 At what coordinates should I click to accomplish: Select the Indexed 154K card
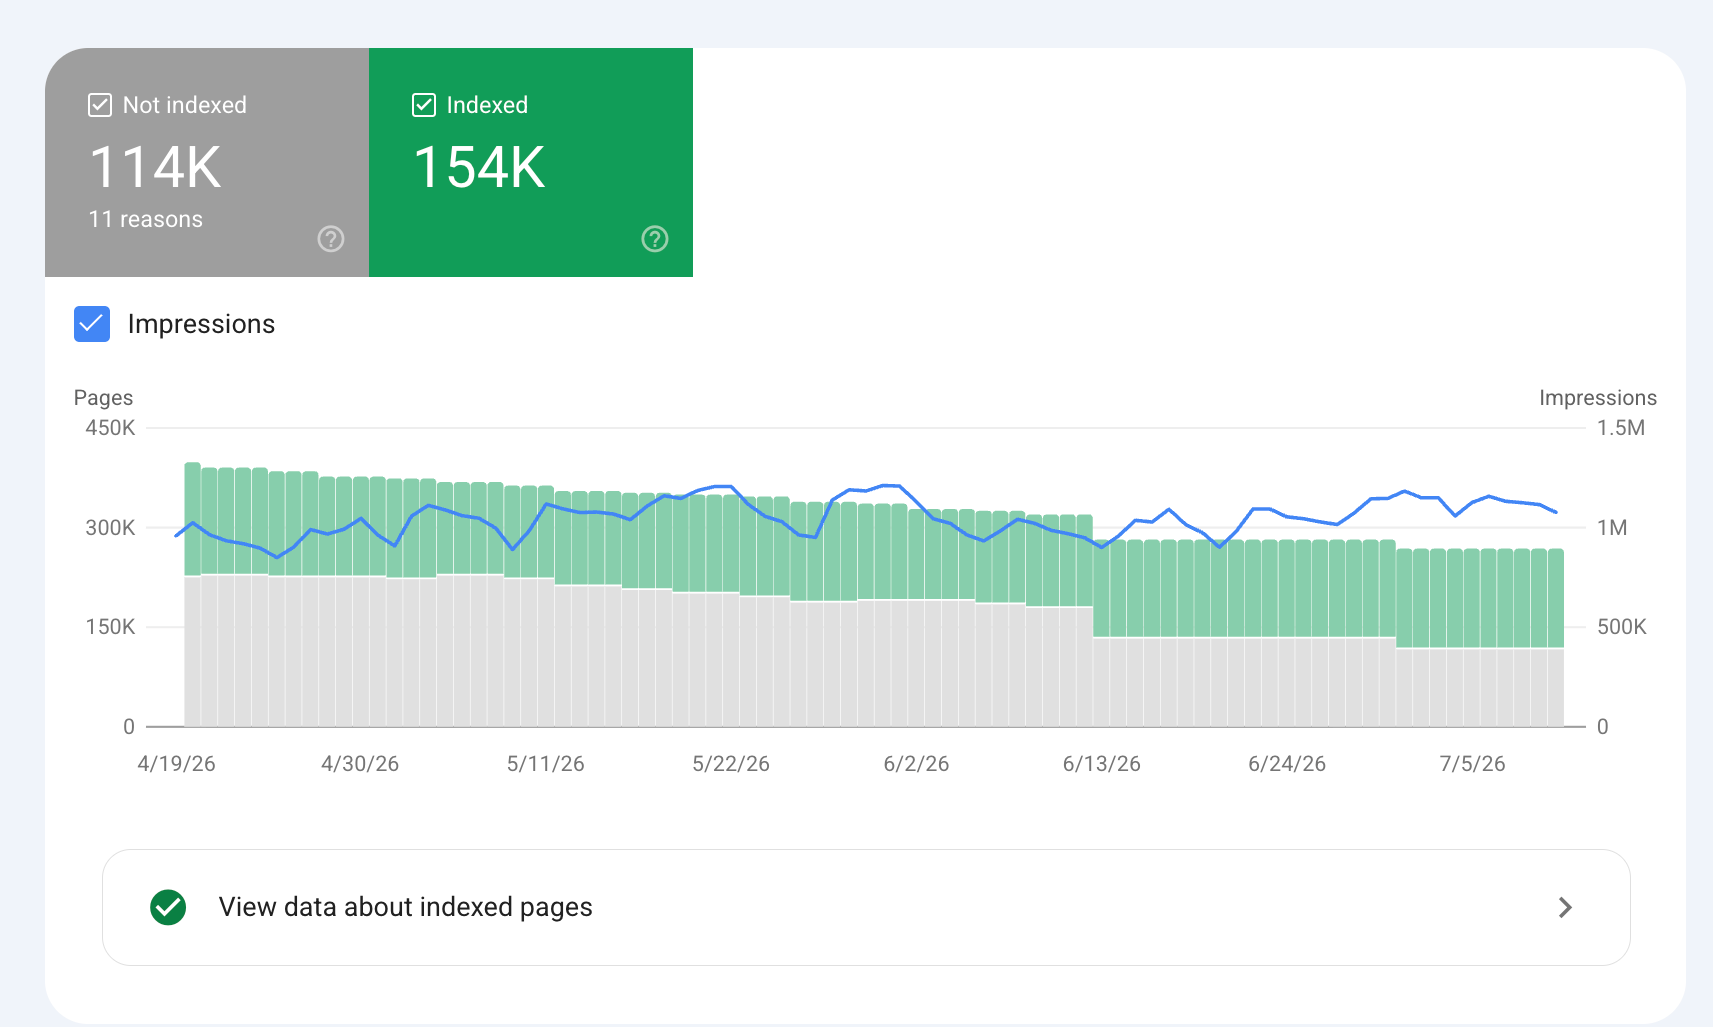tap(531, 162)
